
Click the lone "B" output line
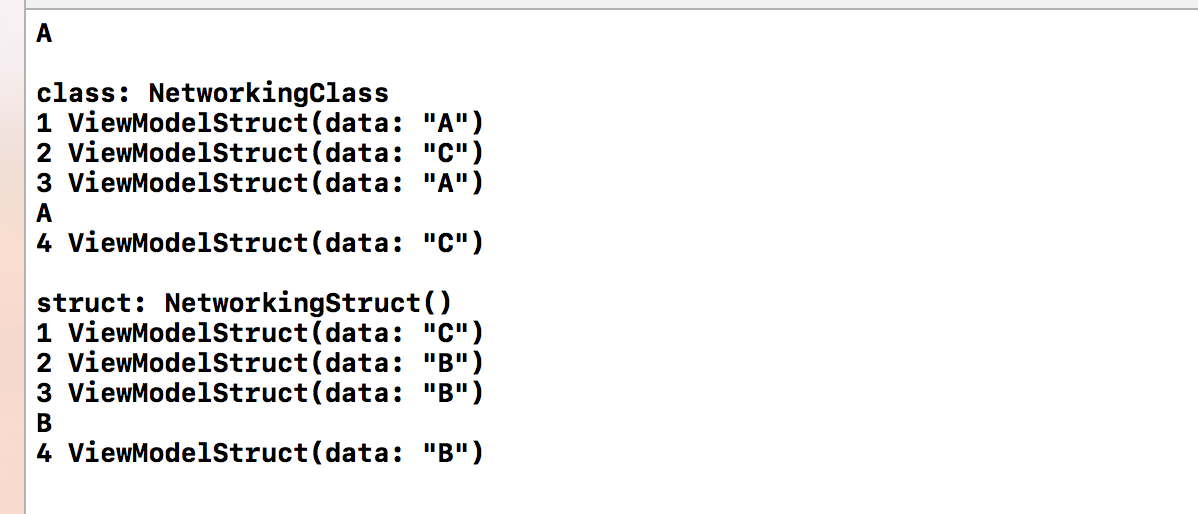pos(44,423)
